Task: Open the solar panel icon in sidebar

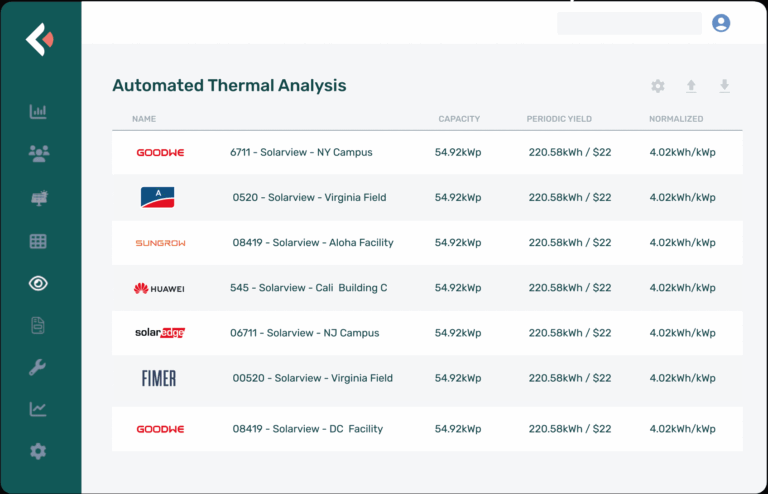Action: [39, 198]
